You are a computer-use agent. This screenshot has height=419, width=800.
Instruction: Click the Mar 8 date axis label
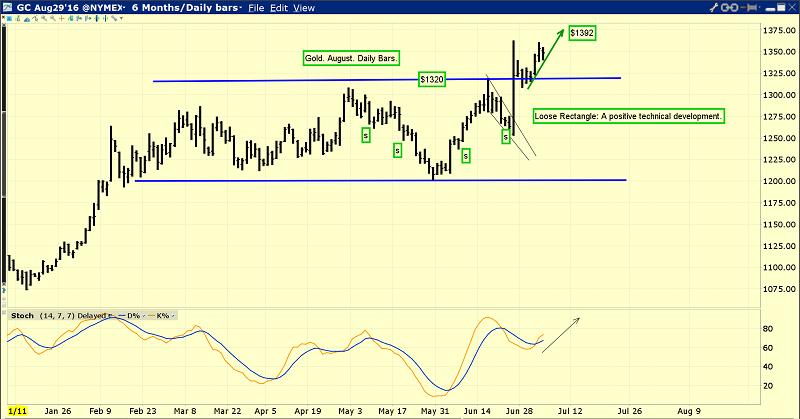click(x=185, y=411)
